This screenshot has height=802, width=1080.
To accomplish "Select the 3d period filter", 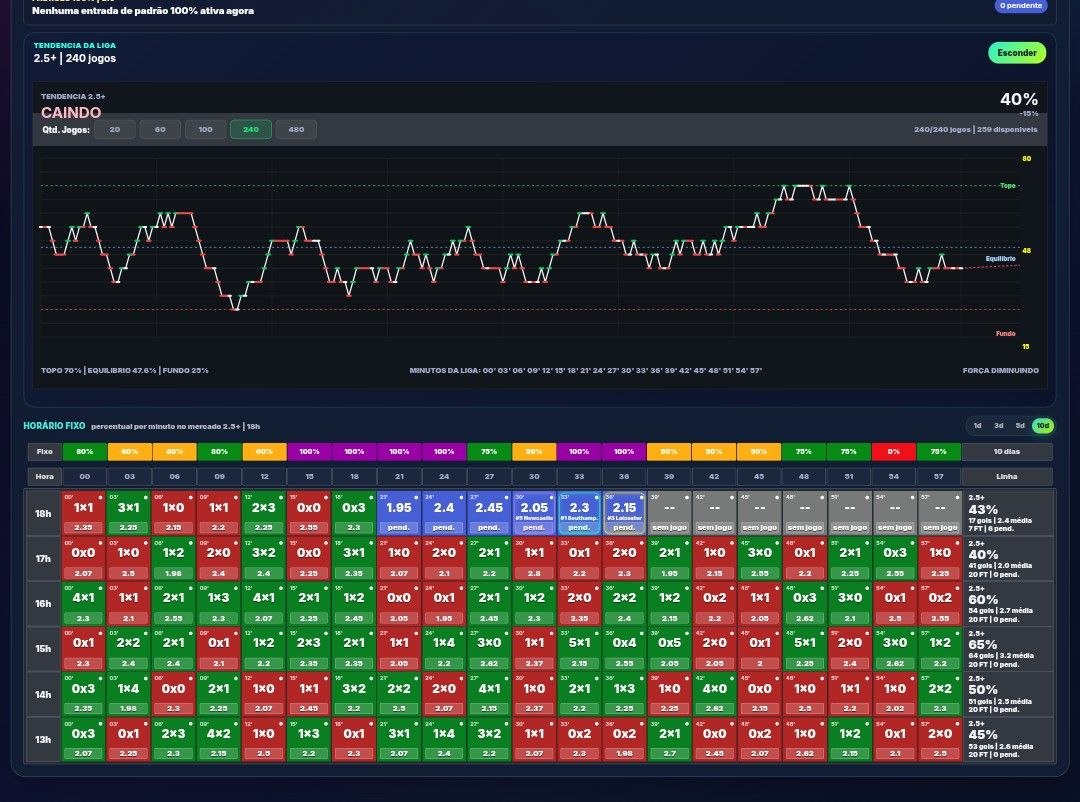I will pyautogui.click(x=999, y=426).
